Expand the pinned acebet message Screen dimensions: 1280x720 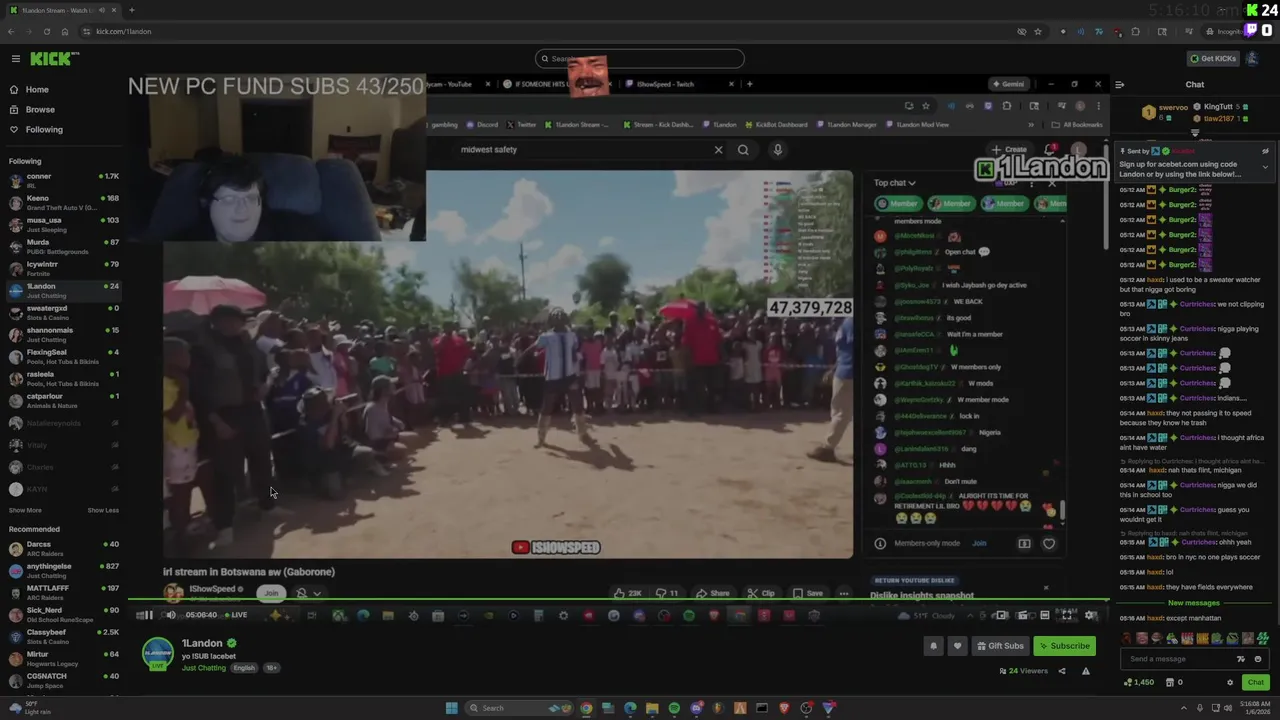click(1265, 167)
